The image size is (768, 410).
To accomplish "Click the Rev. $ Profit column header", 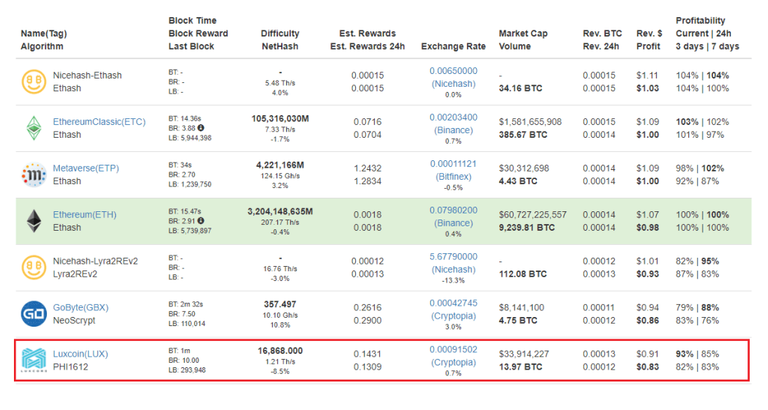I will point(649,40).
